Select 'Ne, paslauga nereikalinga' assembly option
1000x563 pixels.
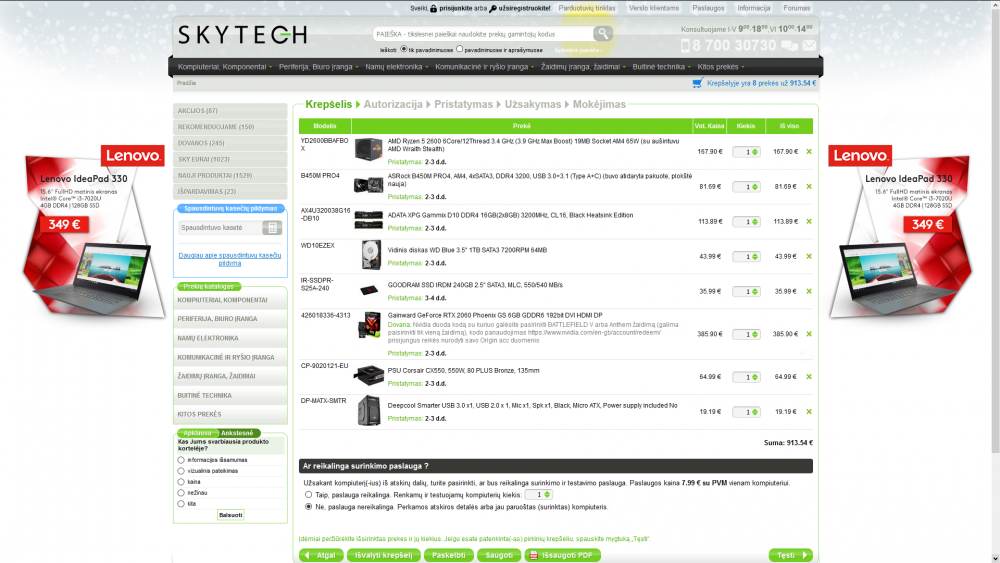[x=309, y=507]
